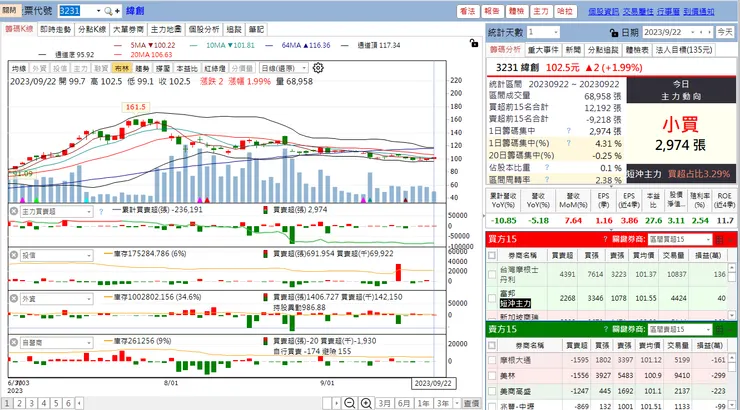Toggle 投信 overlay button on chart toolbar
This screenshot has height=410, width=740.
click(x=60, y=68)
